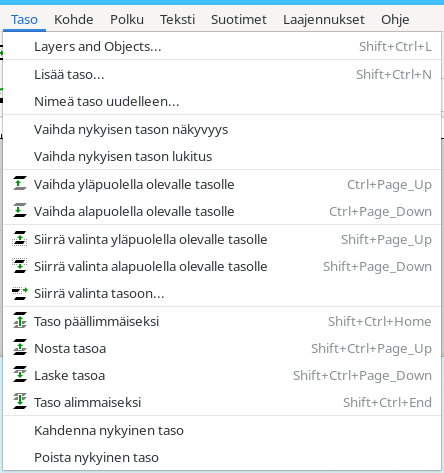Viewport: 444px width, 473px height.
Task: Click the Laske tasoa icon
Action: pyautogui.click(x=20, y=375)
